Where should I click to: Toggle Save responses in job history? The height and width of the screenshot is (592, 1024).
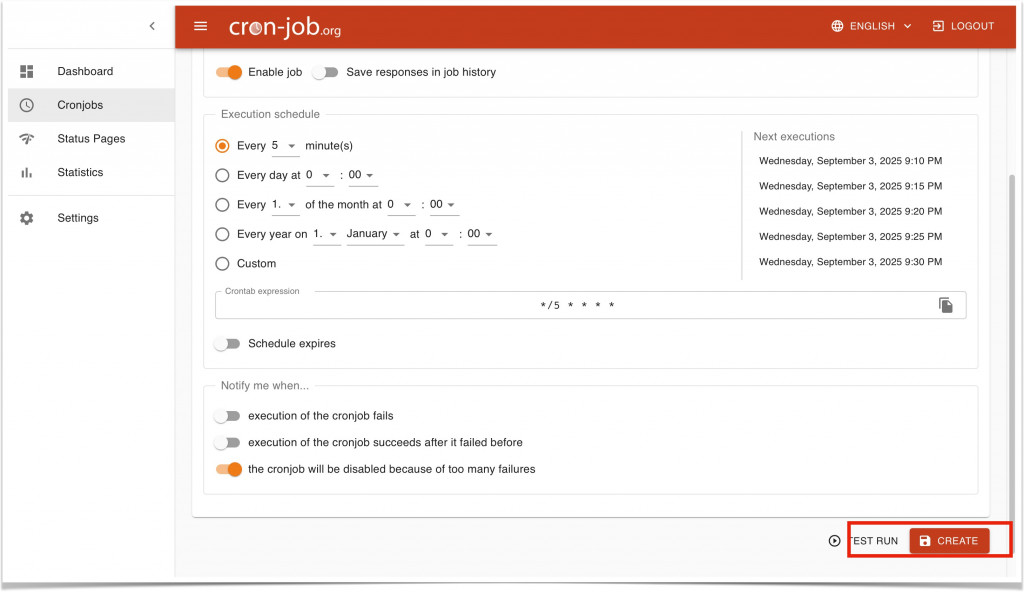[325, 72]
